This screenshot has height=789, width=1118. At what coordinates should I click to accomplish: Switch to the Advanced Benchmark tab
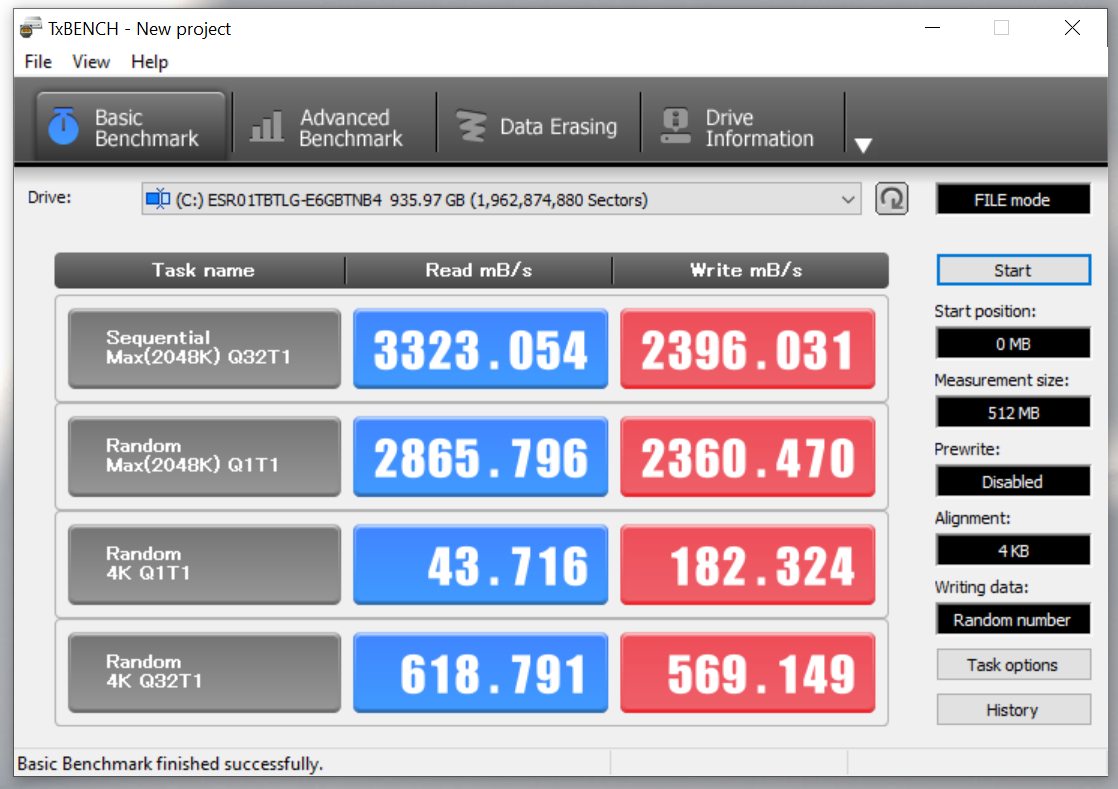[334, 127]
